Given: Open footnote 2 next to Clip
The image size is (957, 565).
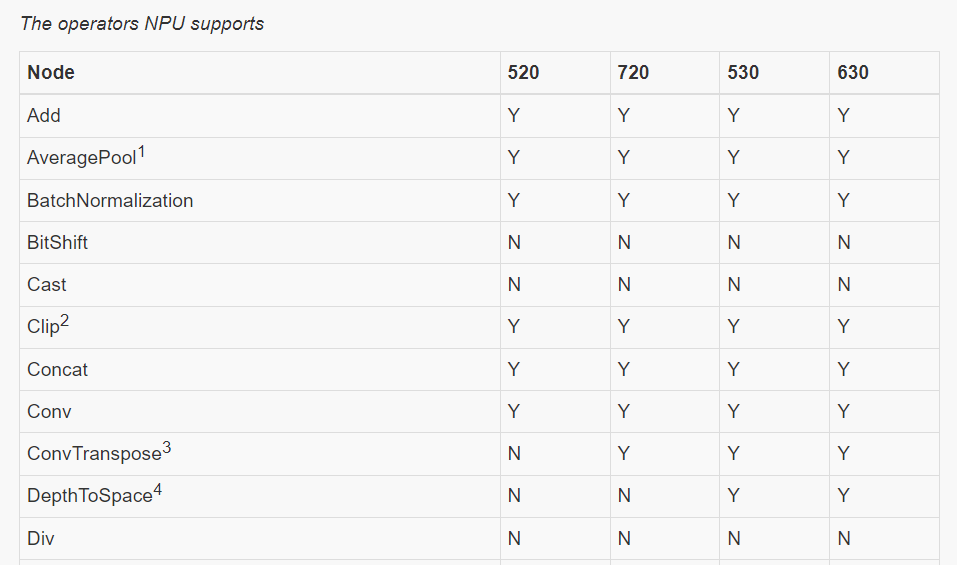Looking at the screenshot, I should (x=65, y=321).
